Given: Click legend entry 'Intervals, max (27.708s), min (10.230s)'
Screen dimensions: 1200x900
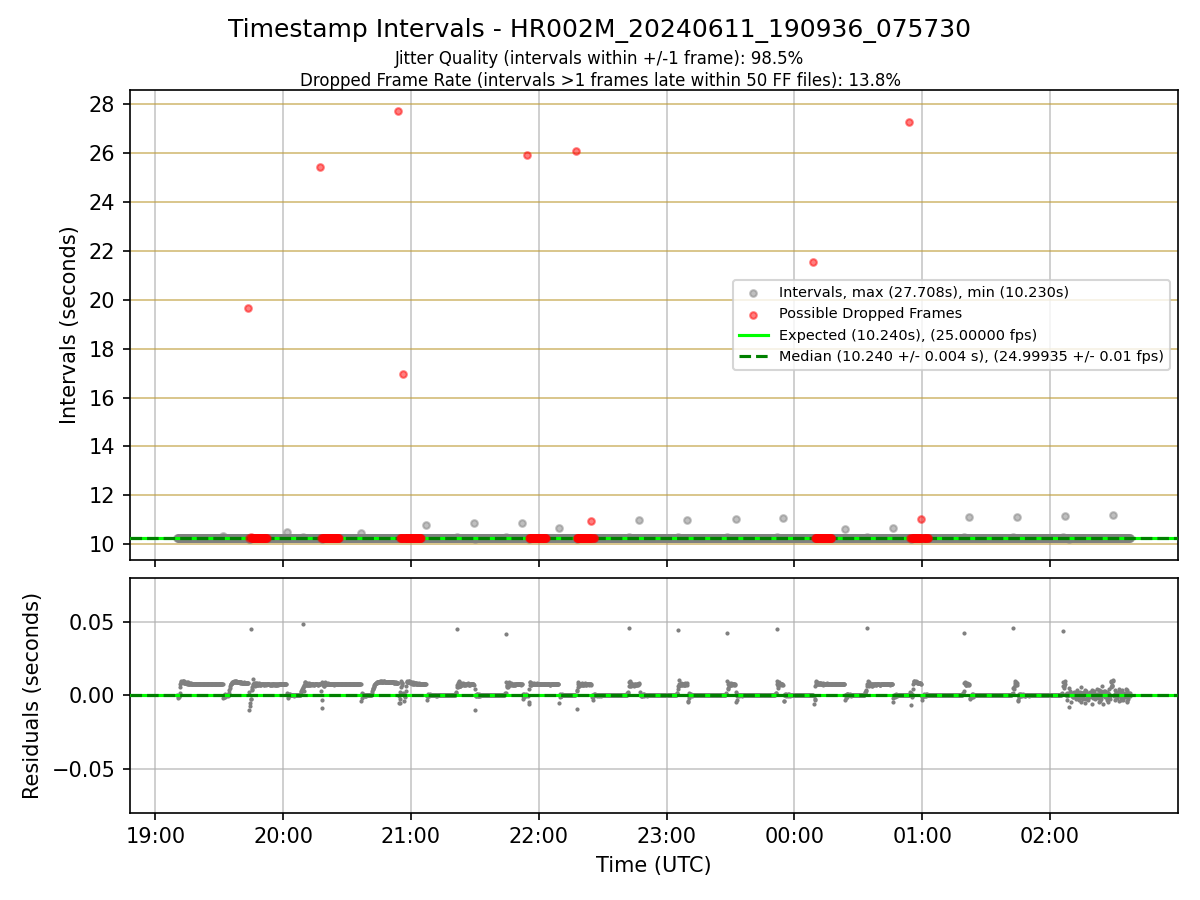Looking at the screenshot, I should click(x=923, y=292).
